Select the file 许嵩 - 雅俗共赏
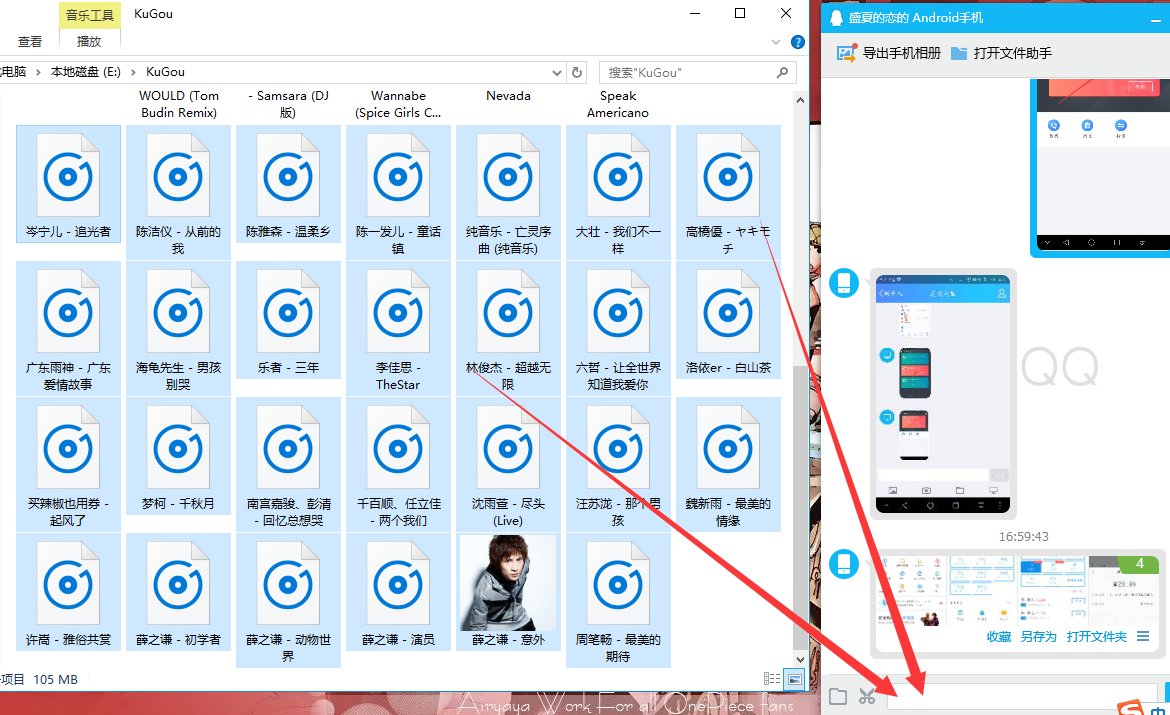Image resolution: width=1170 pixels, height=715 pixels. pyautogui.click(x=68, y=592)
